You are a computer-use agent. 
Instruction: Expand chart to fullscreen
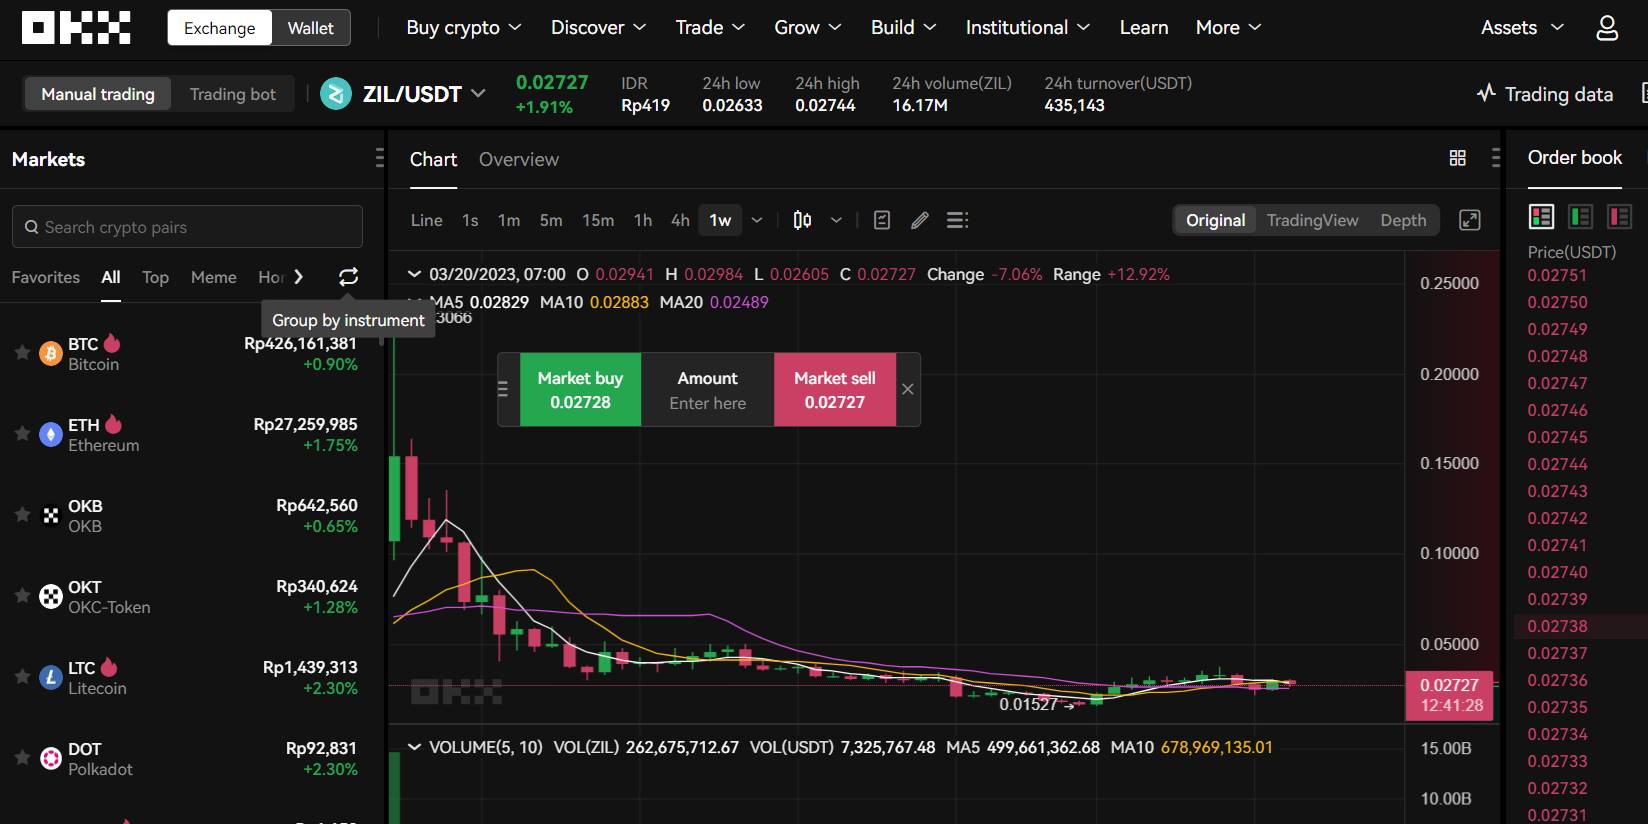[x=1470, y=220]
